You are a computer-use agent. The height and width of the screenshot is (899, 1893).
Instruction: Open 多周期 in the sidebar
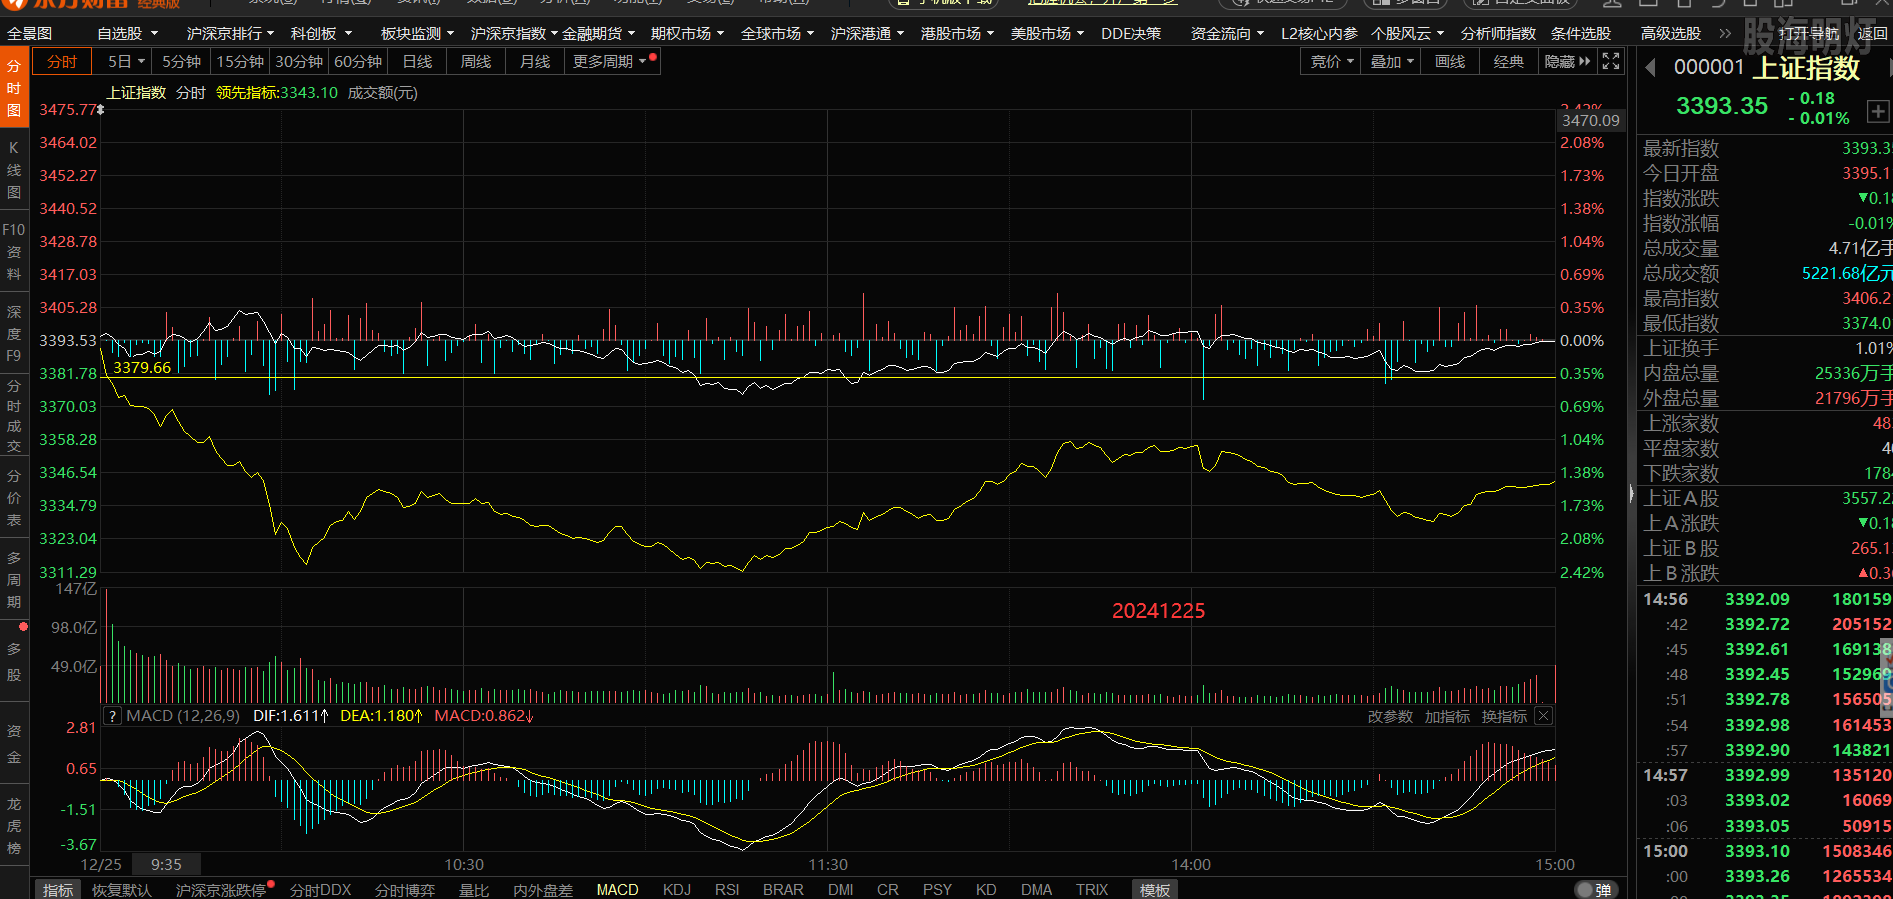pyautogui.click(x=14, y=580)
